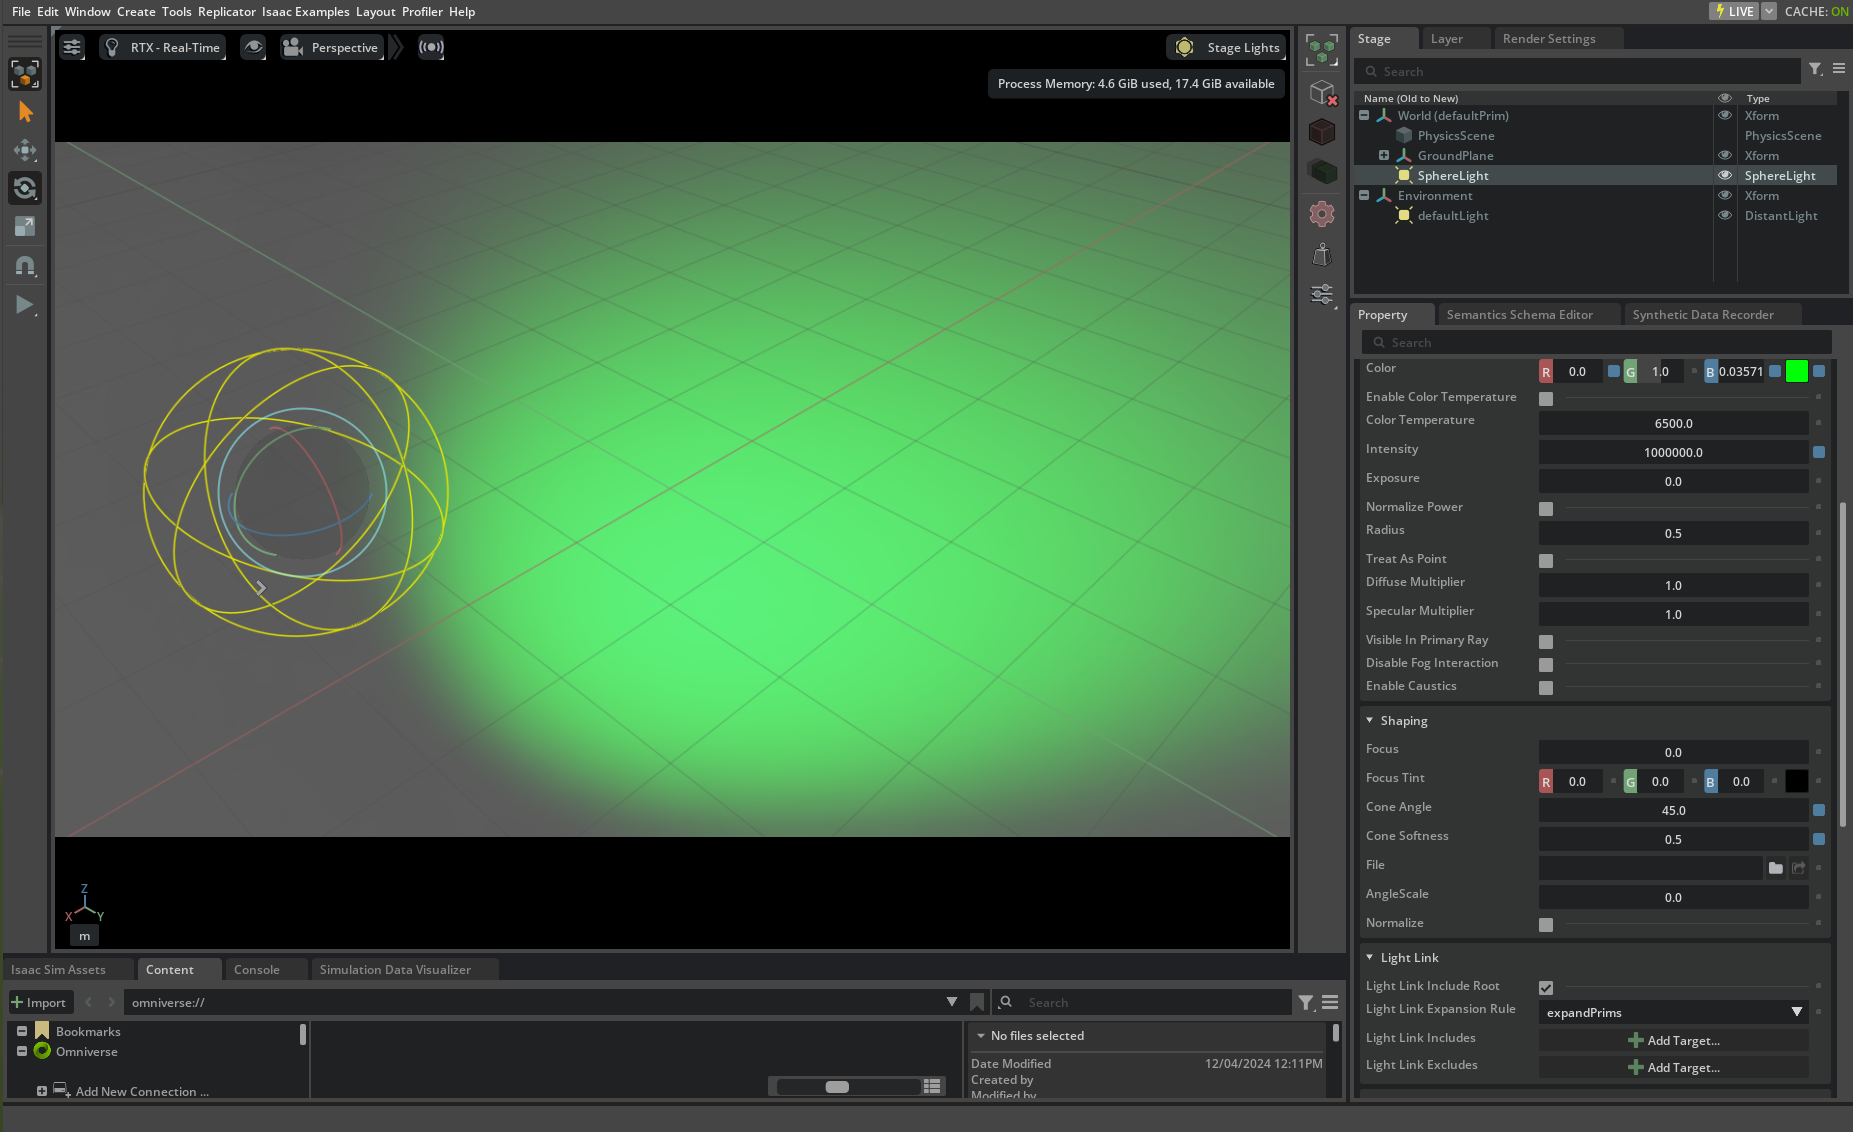1853x1132 pixels.
Task: Click Add Target for Light Link Includes
Action: tap(1674, 1040)
